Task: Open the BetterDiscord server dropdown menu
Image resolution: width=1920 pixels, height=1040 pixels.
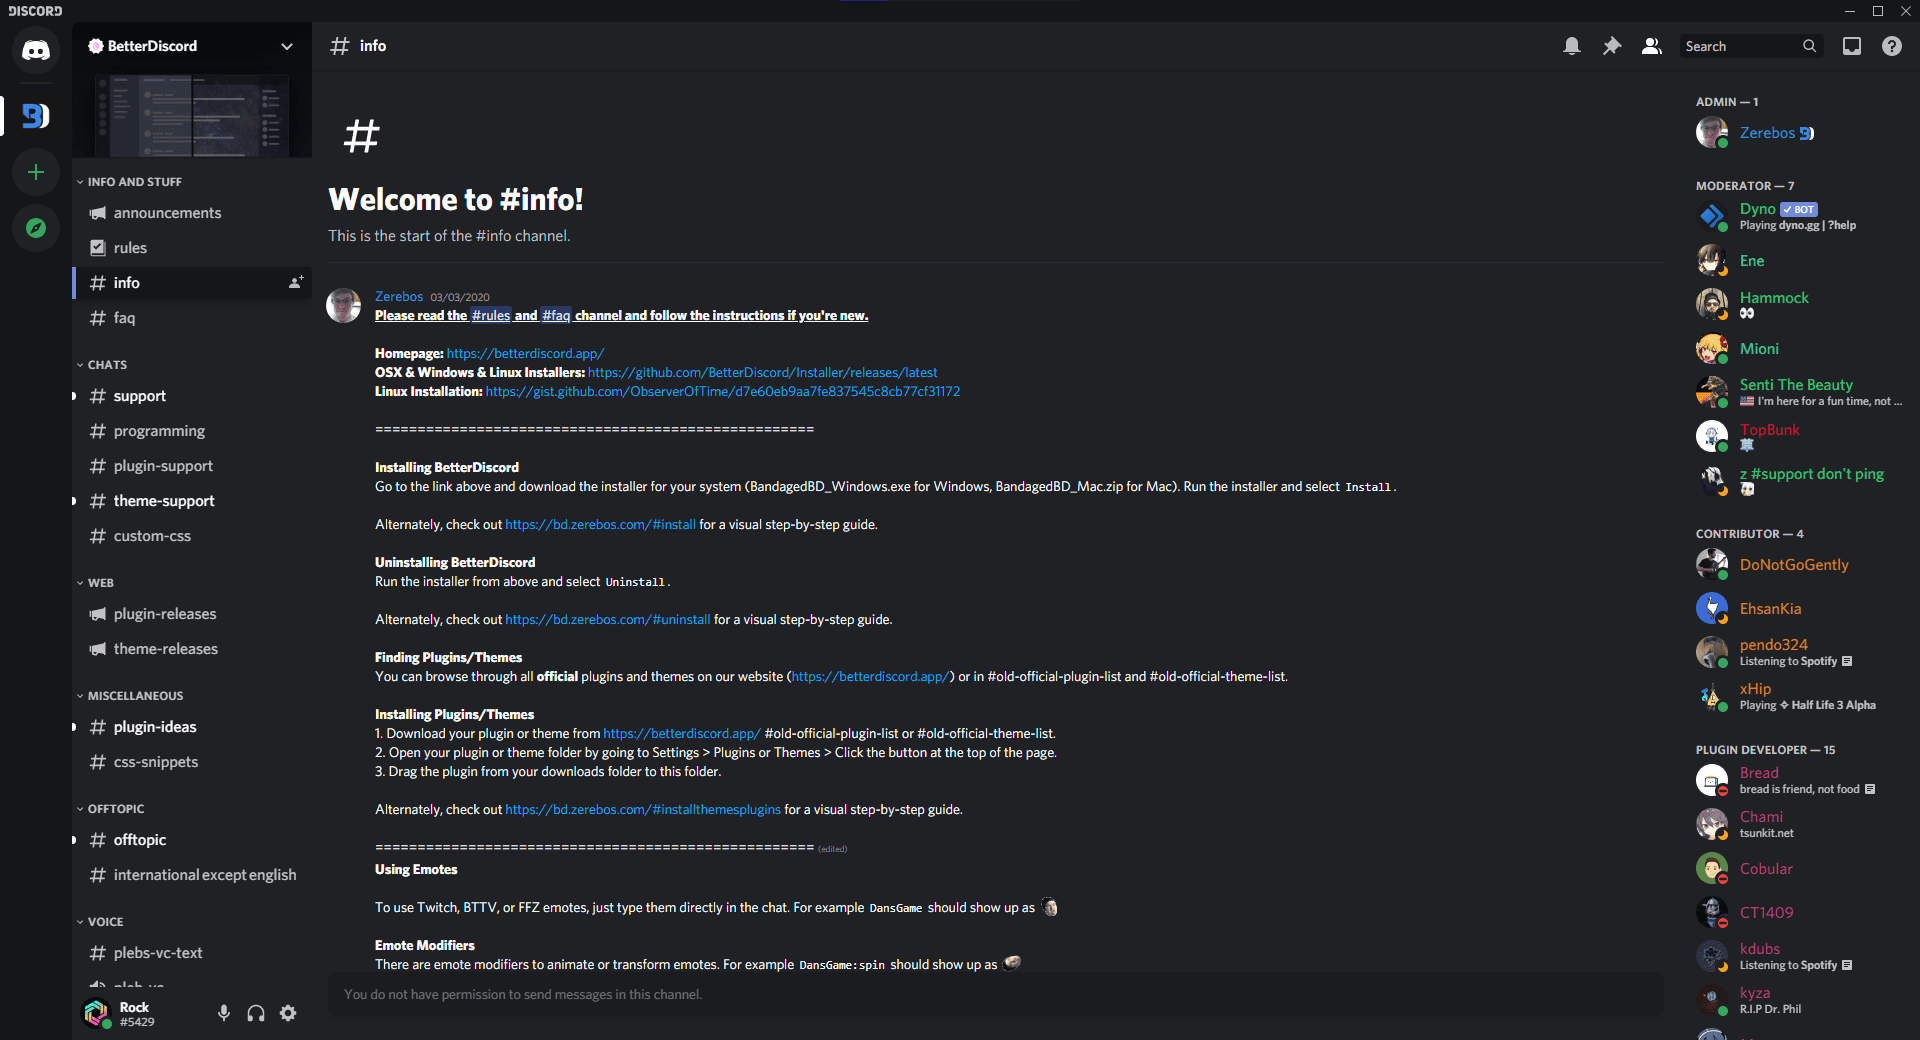Action: pyautogui.click(x=192, y=46)
